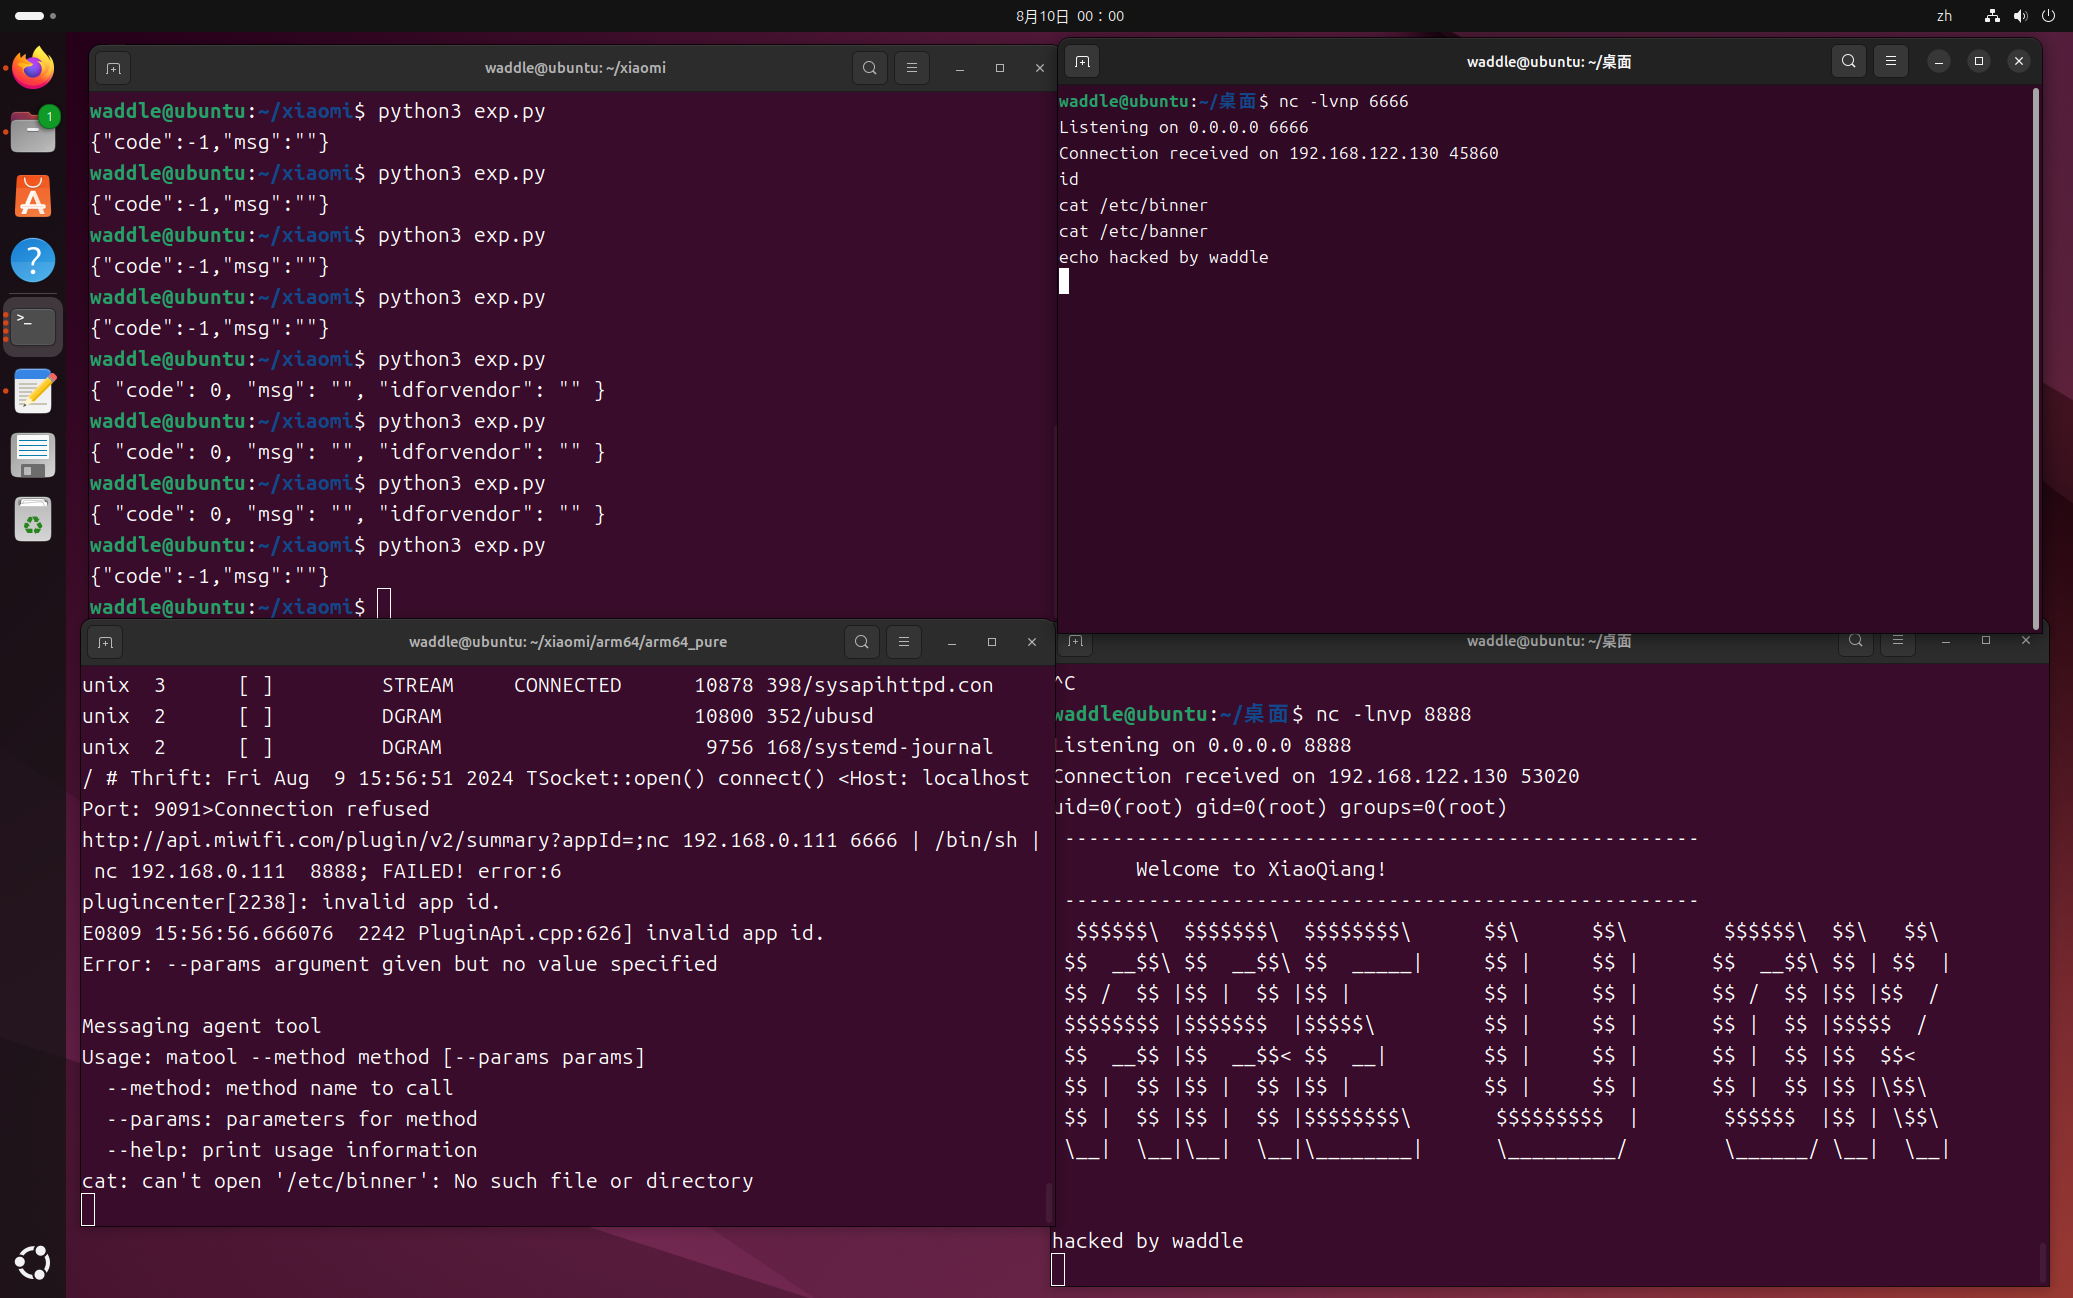This screenshot has width=2073, height=1298.
Task: Maximize the arm64_pure terminal window
Action: coord(992,642)
